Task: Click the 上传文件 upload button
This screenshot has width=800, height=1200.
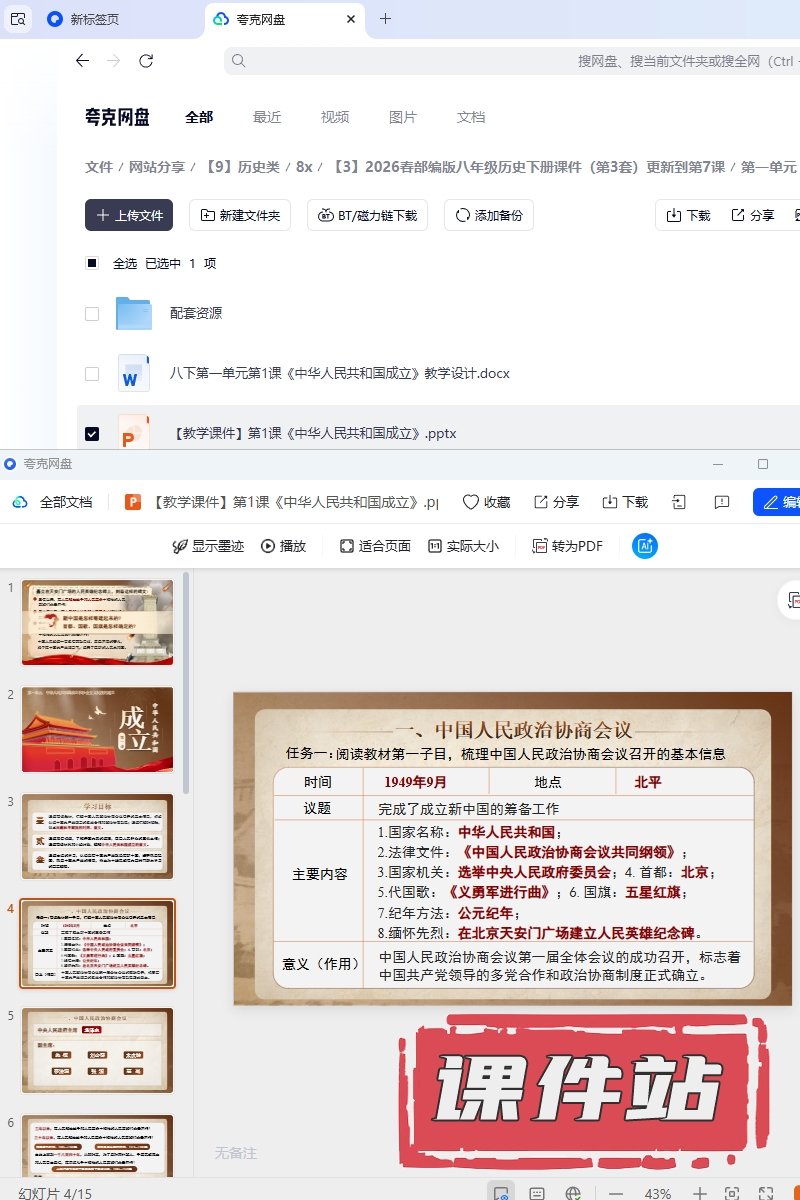Action: (129, 215)
